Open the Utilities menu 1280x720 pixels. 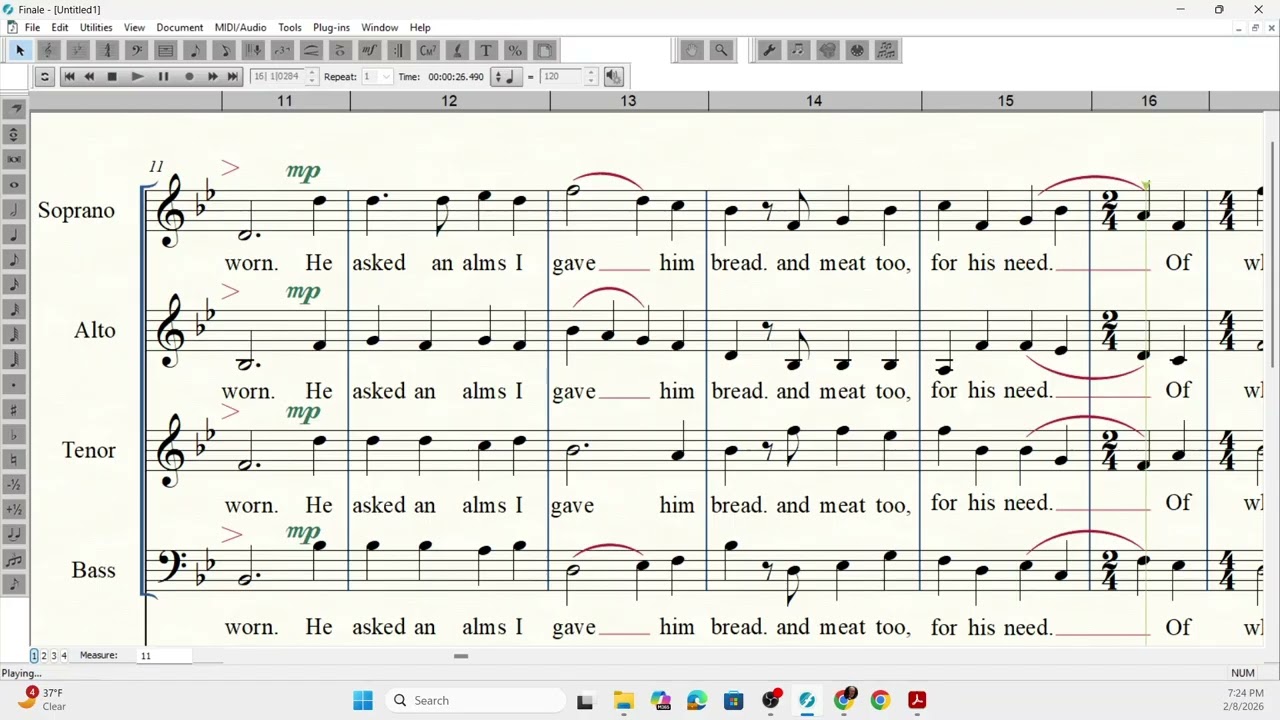96,27
